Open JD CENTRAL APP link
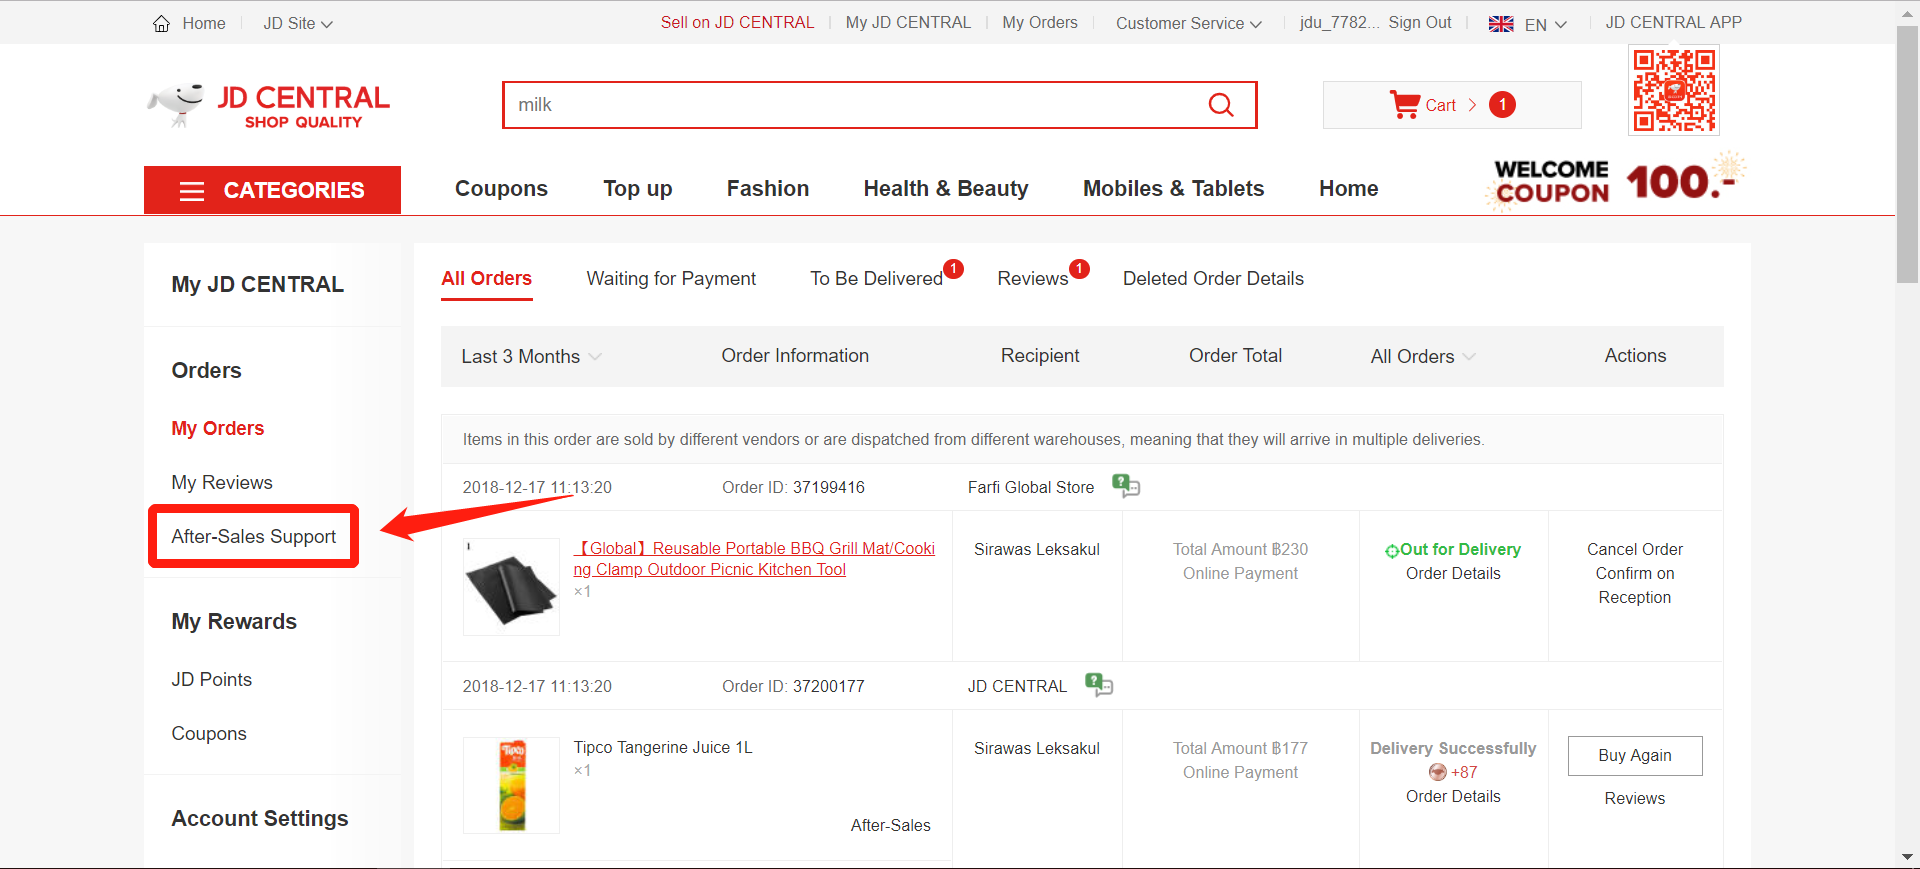The height and width of the screenshot is (869, 1920). (1673, 23)
